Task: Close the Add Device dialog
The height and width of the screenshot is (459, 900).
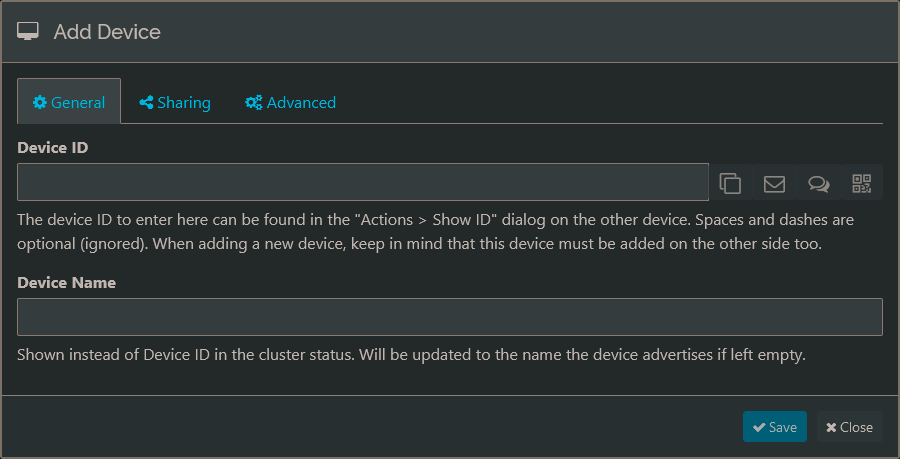Action: click(849, 427)
